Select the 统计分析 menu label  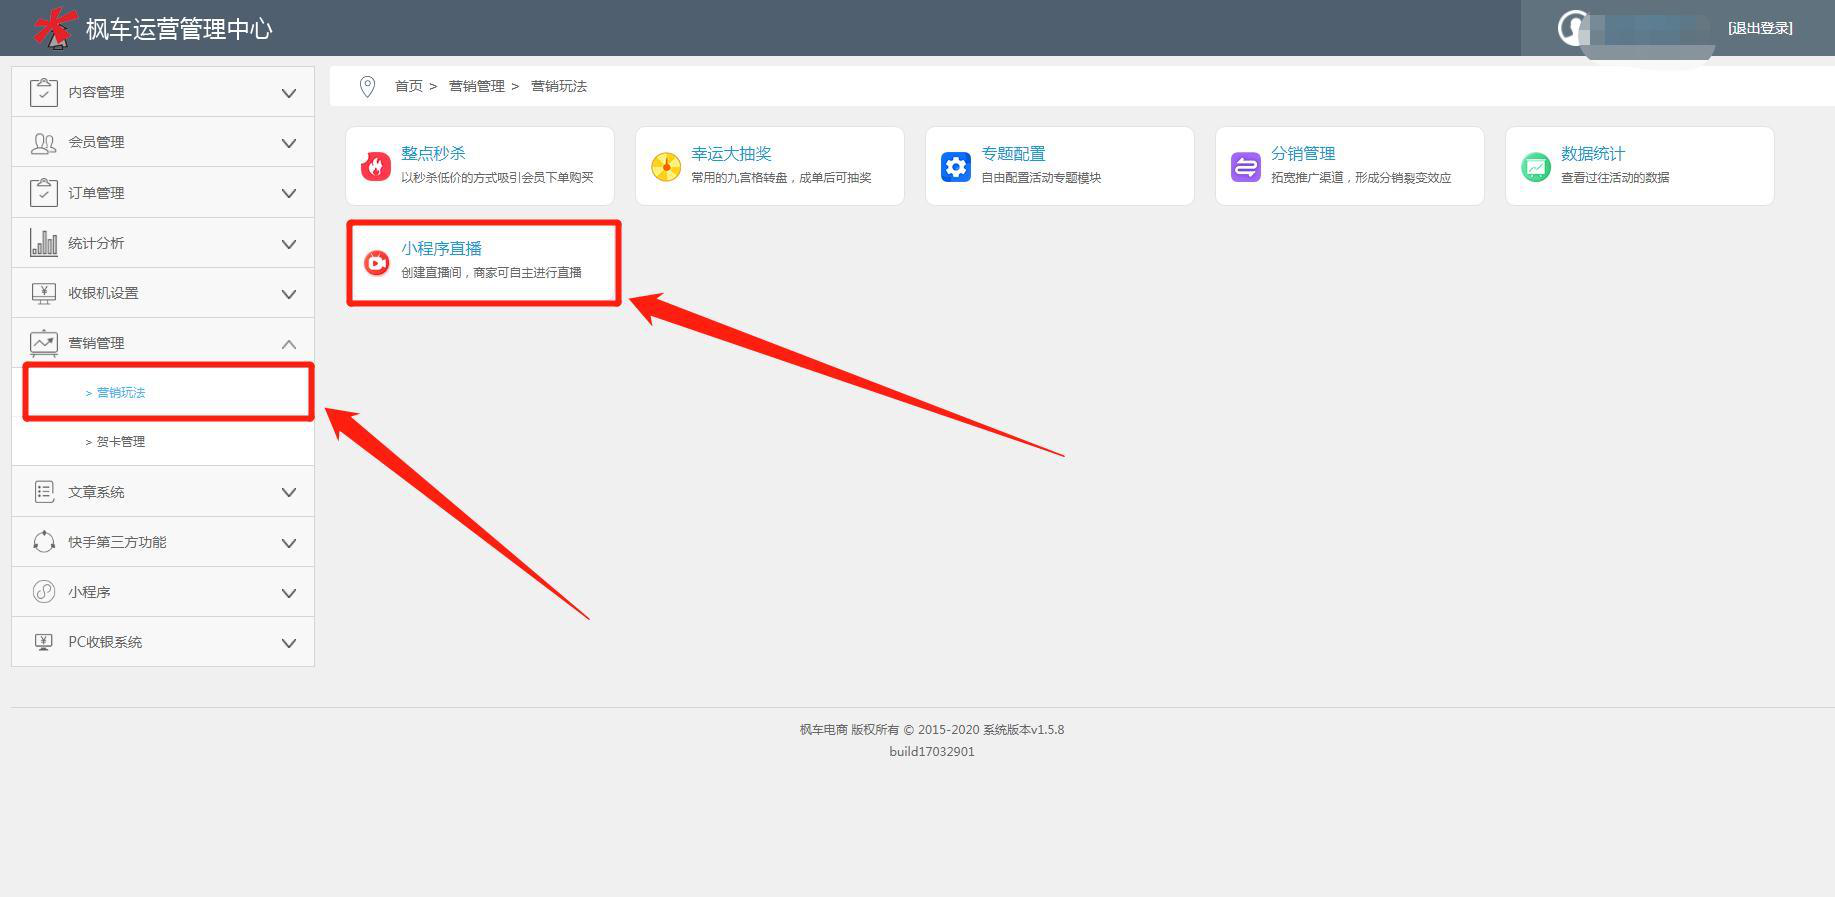pyautogui.click(x=96, y=243)
